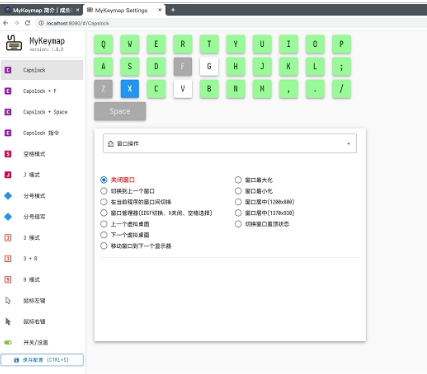
Task: Click the gray Z key button
Action: point(103,89)
